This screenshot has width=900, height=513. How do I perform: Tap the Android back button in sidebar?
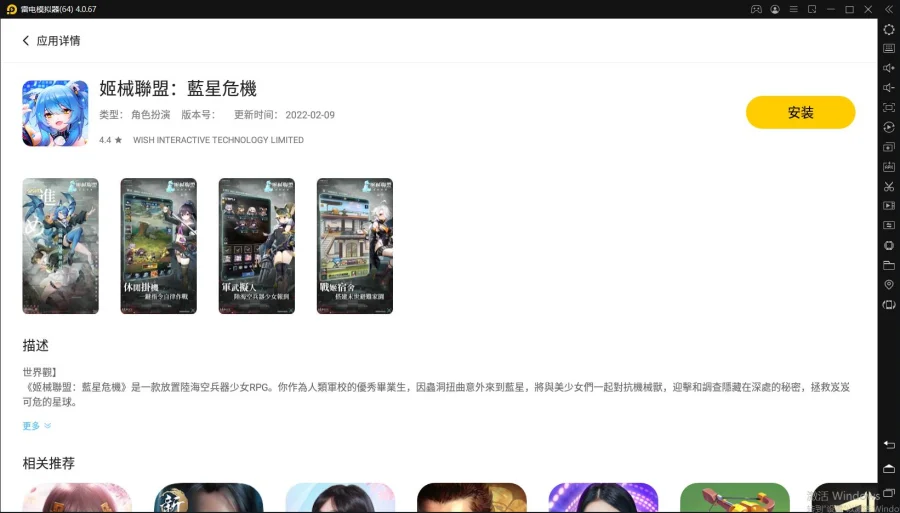click(x=889, y=445)
